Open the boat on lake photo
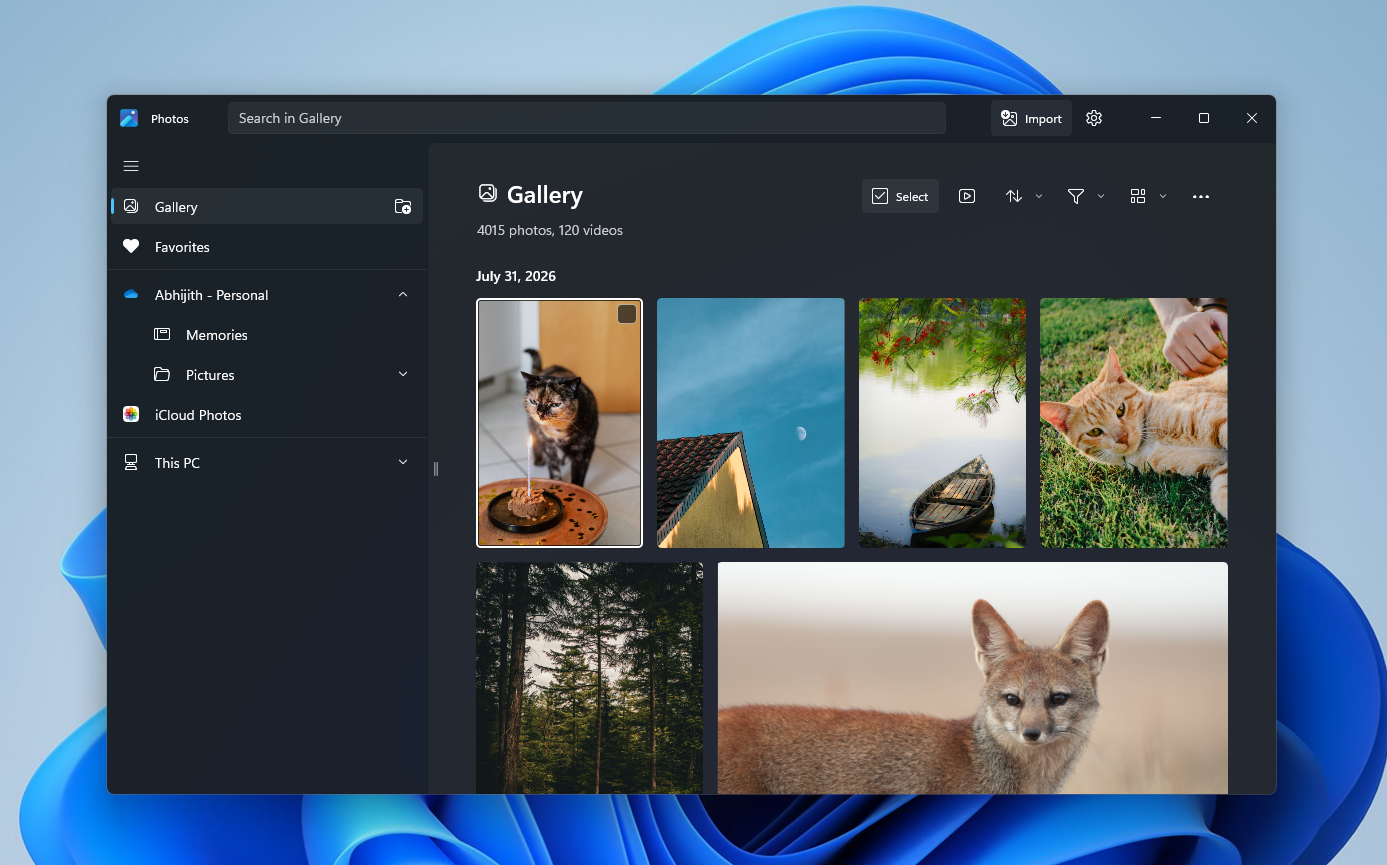 [942, 423]
